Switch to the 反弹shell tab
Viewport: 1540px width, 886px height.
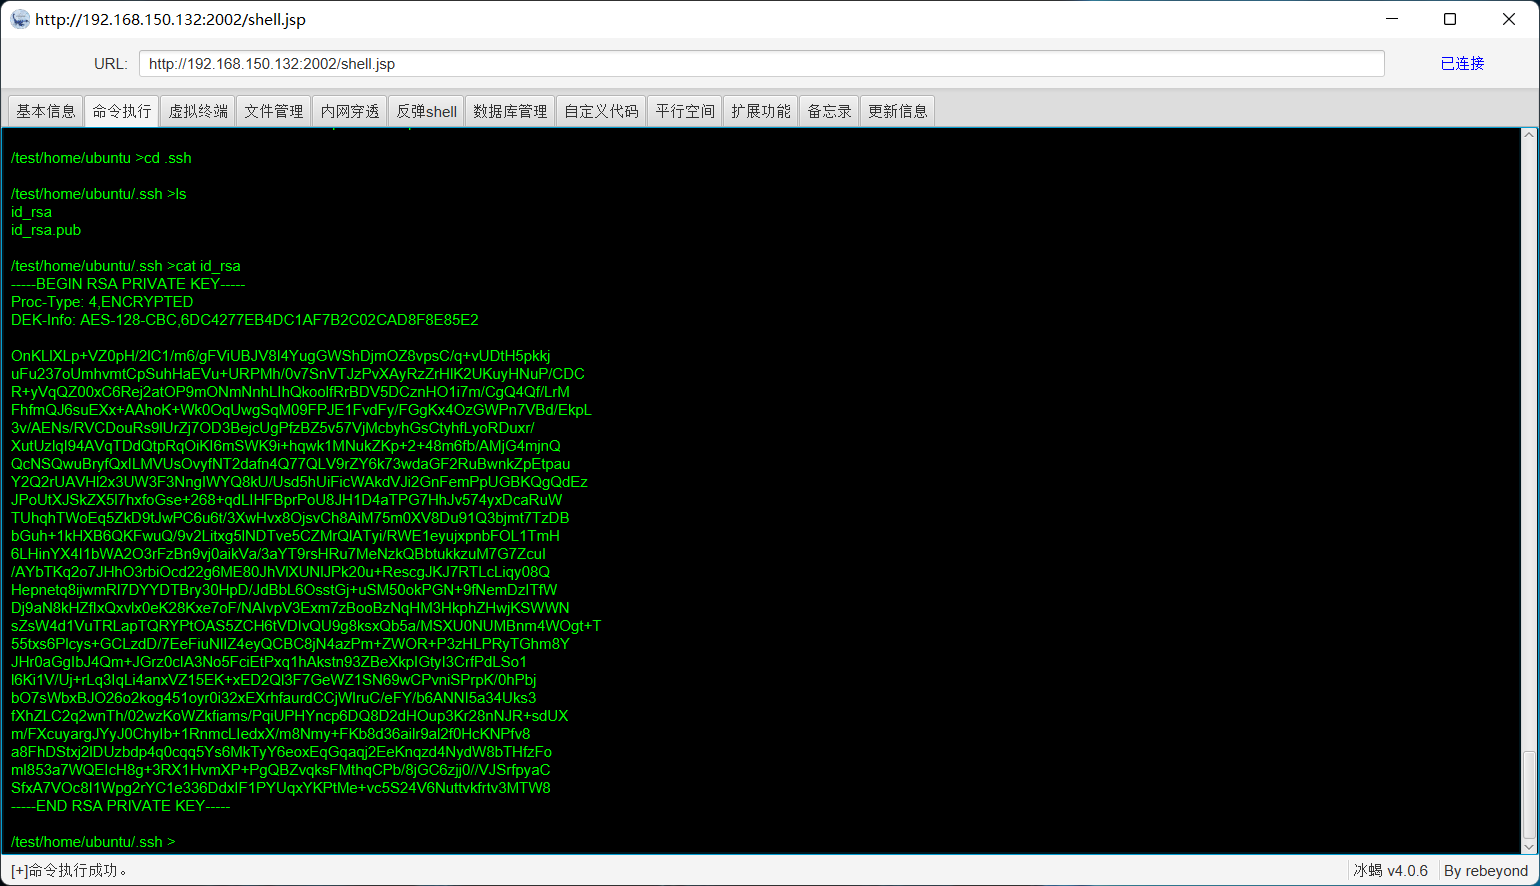(x=426, y=111)
